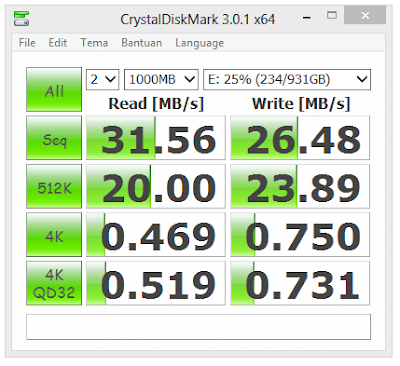Start the 512K benchmark test
The height and width of the screenshot is (366, 400).
54,186
